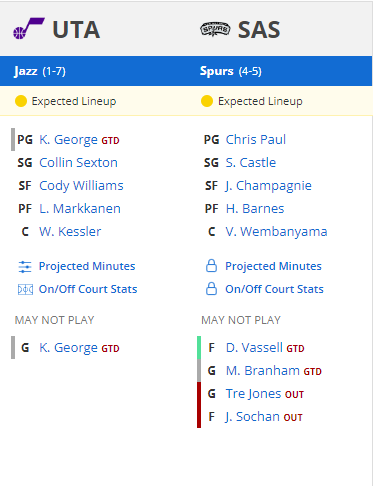Select Spurs (4-5) in blue header

point(231,71)
